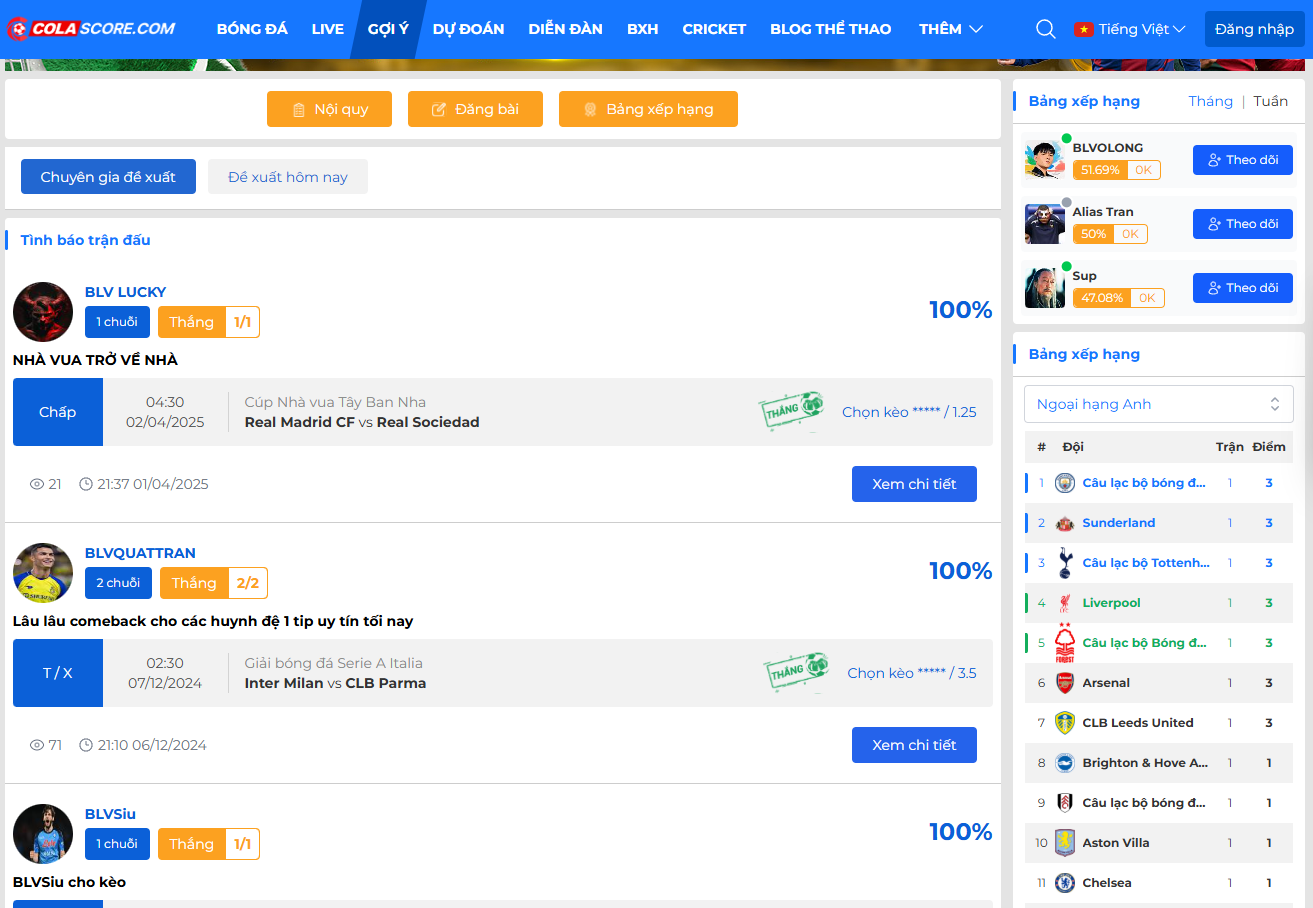1313x908 pixels.
Task: Click Alias Tran avatar in ranking
Action: coord(1045,224)
